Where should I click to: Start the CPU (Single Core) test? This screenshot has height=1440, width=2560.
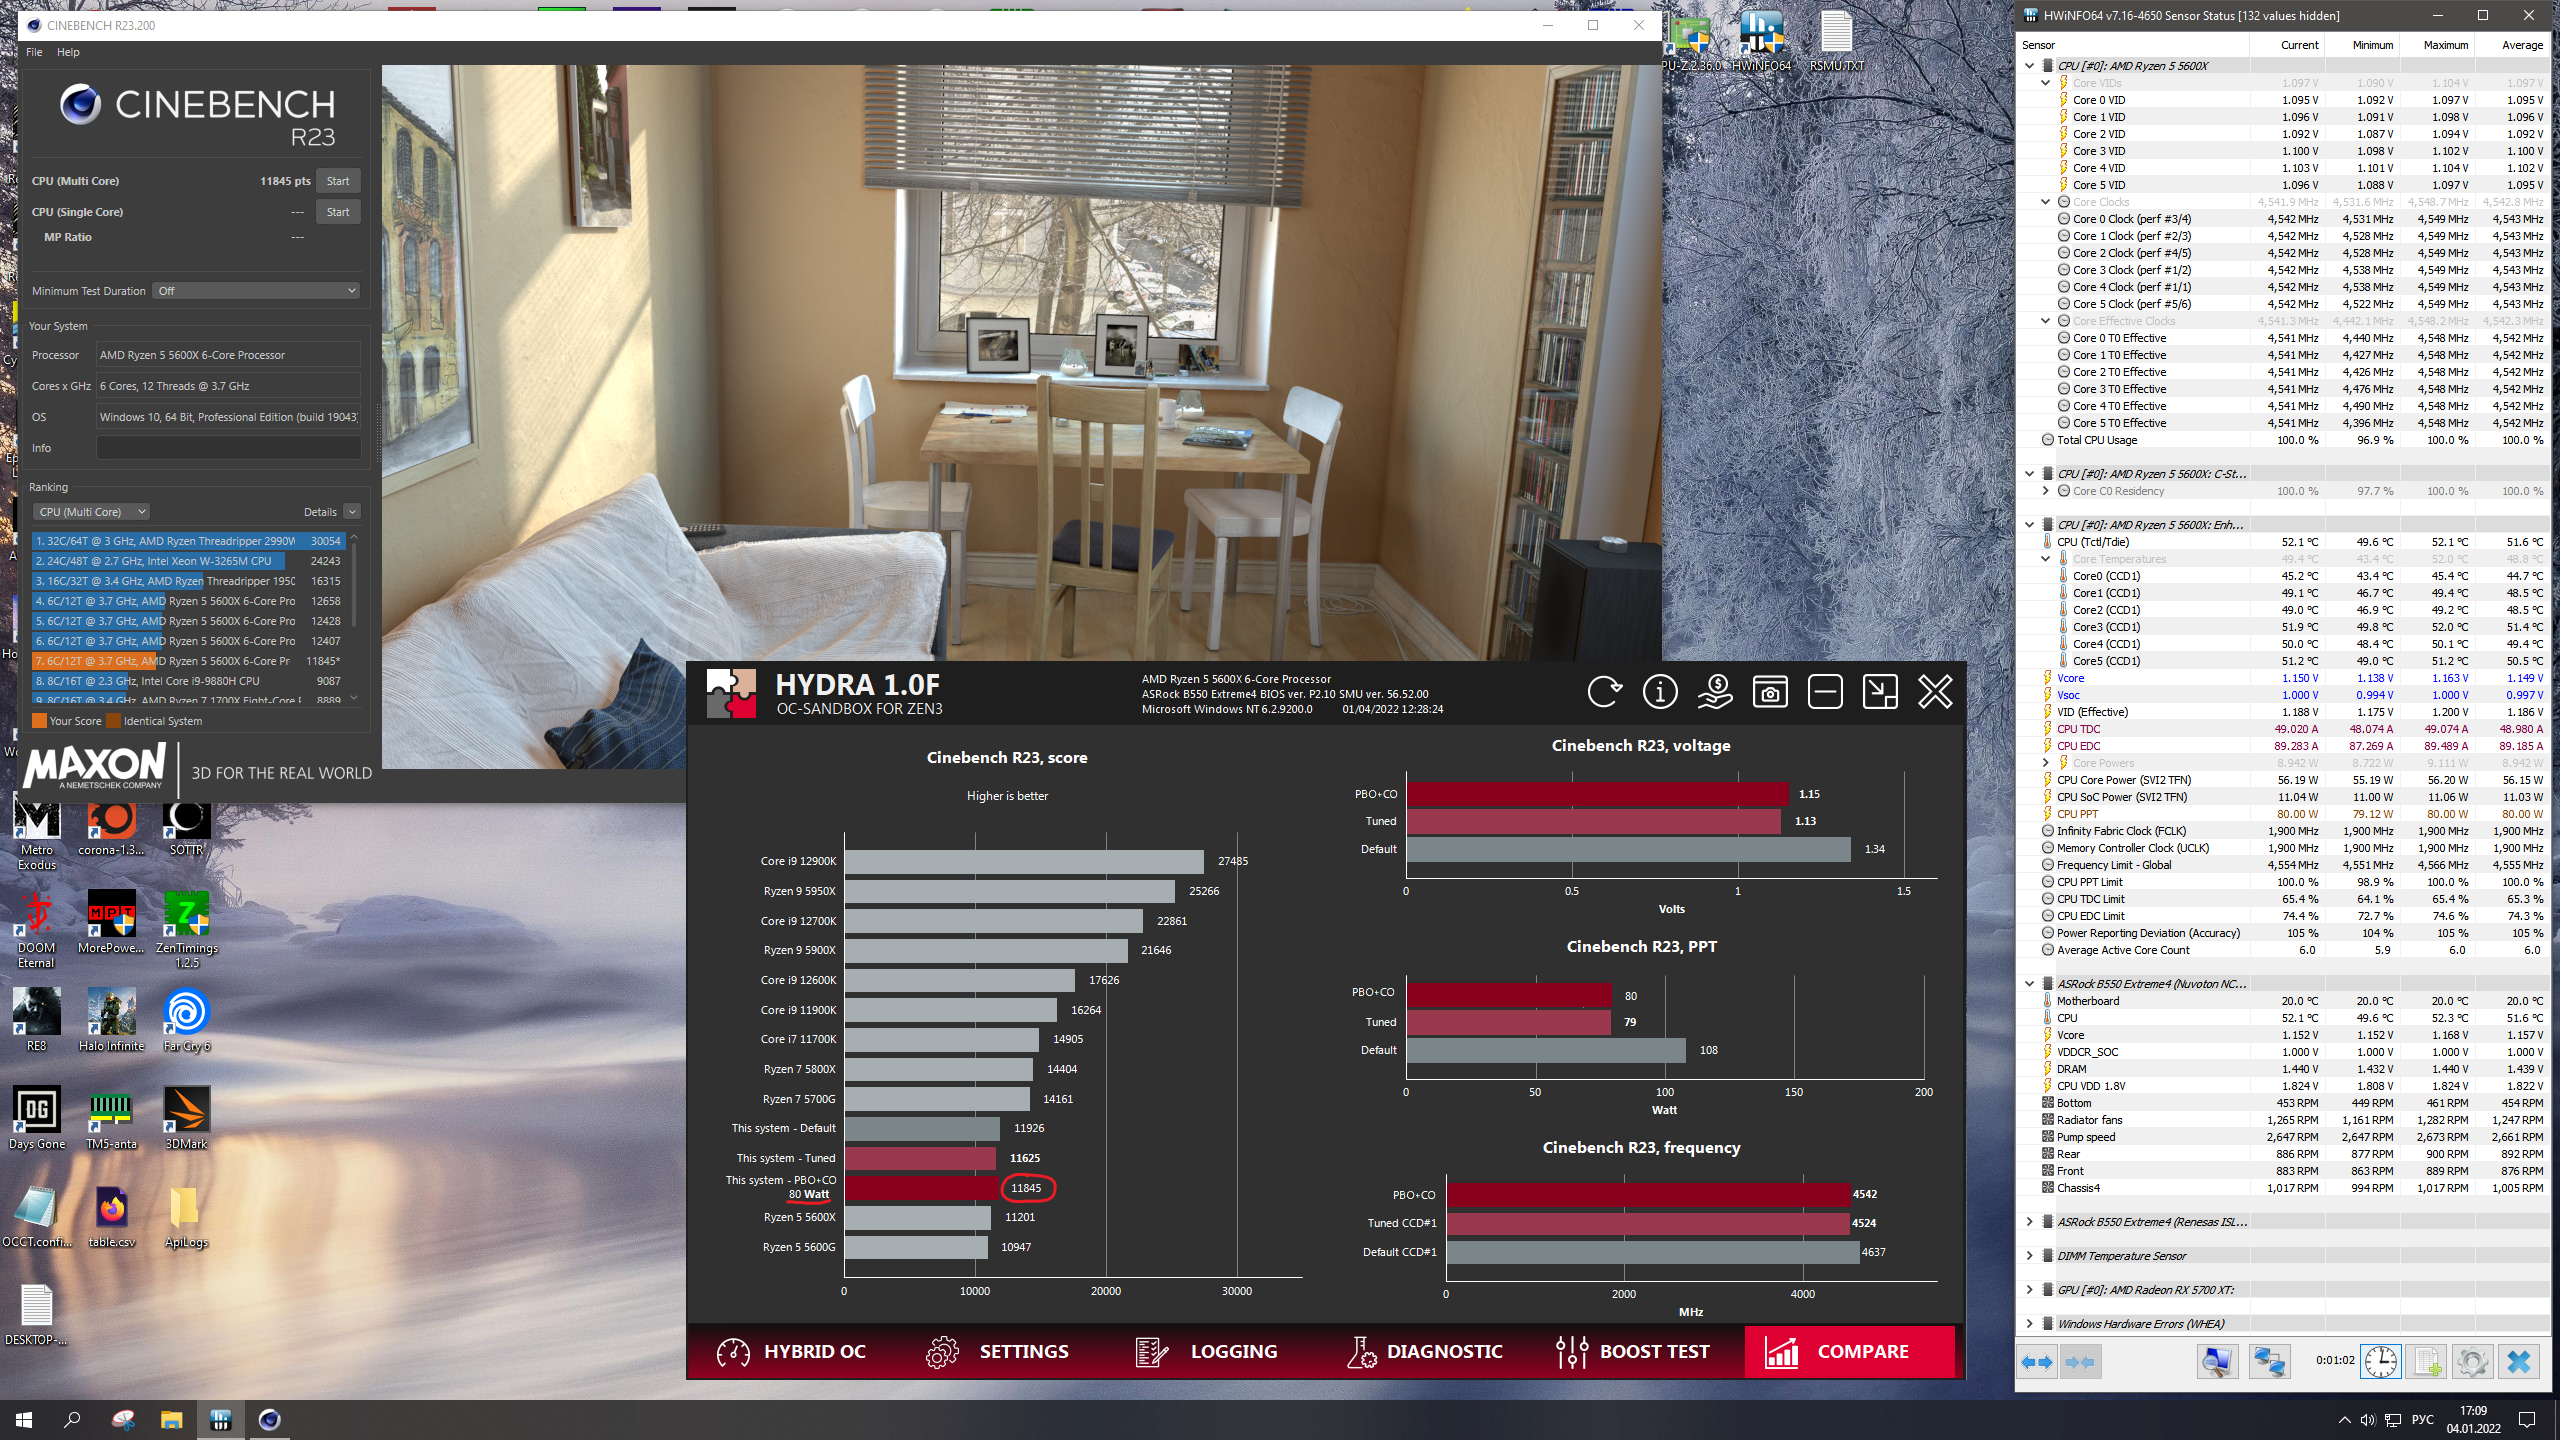coord(338,212)
